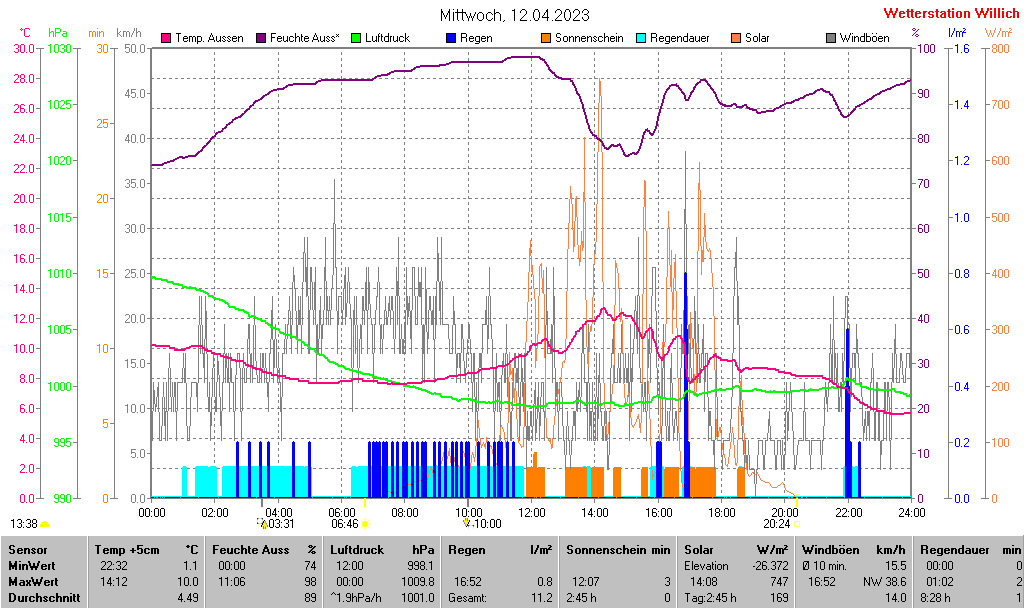Click the '24:00' label on the time axis
The width and height of the screenshot is (1024, 608).
911,513
